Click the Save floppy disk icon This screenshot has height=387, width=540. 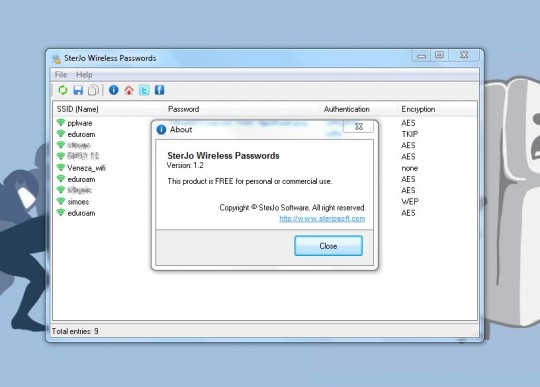click(x=78, y=90)
